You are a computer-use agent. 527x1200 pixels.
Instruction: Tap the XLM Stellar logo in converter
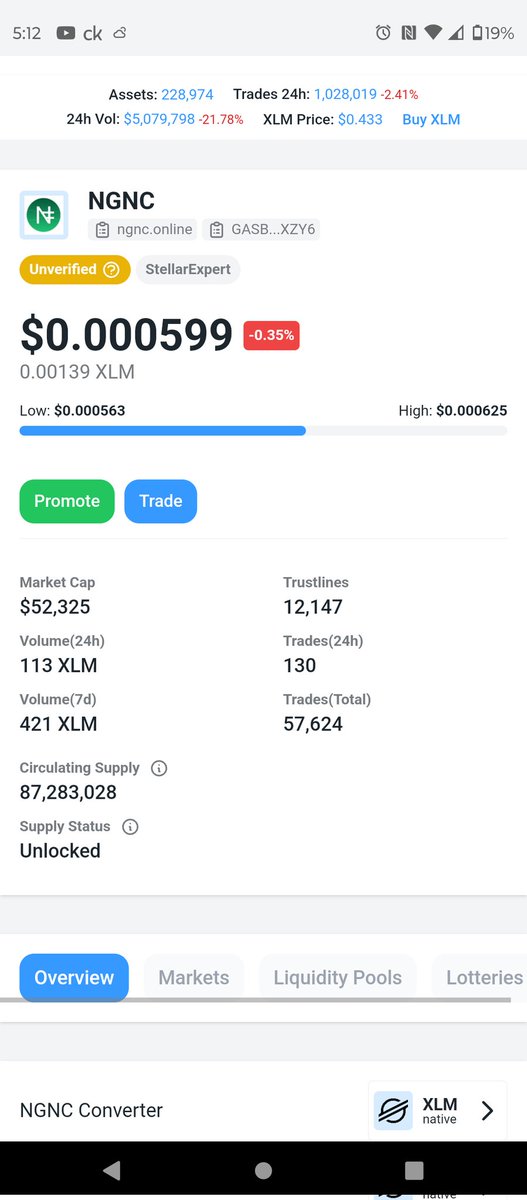coord(393,1110)
